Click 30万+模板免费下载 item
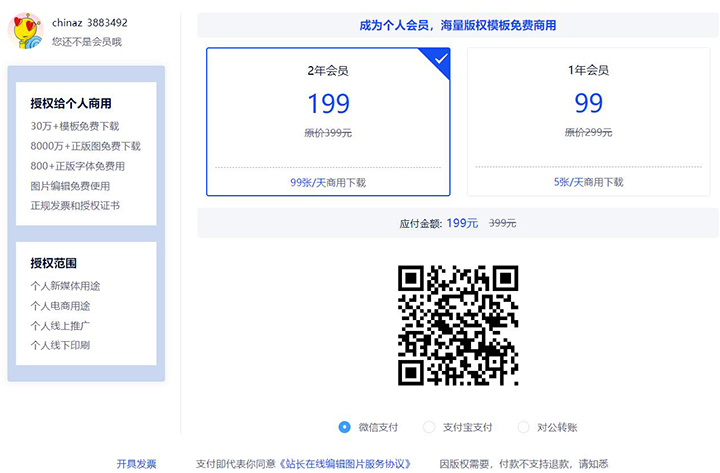 tap(75, 126)
